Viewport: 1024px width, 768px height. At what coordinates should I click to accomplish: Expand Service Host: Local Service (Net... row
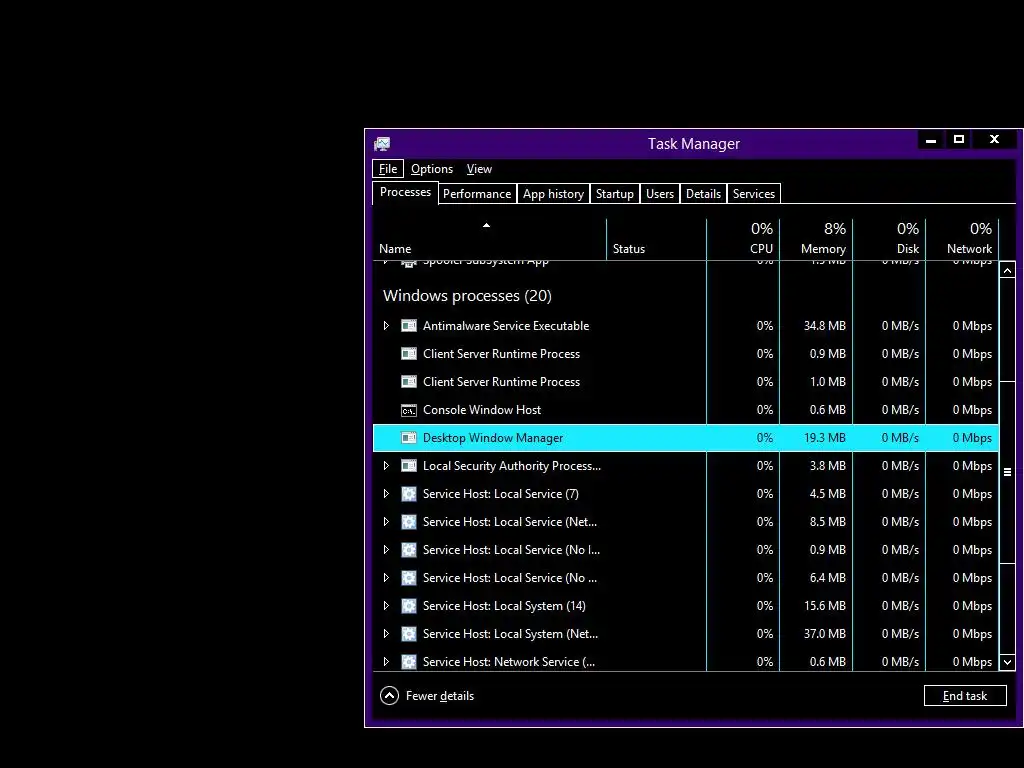point(386,522)
